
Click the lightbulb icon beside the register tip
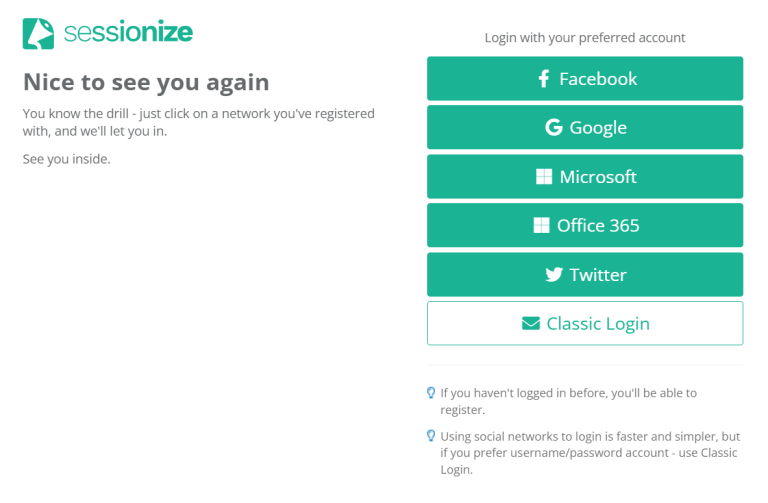click(431, 393)
